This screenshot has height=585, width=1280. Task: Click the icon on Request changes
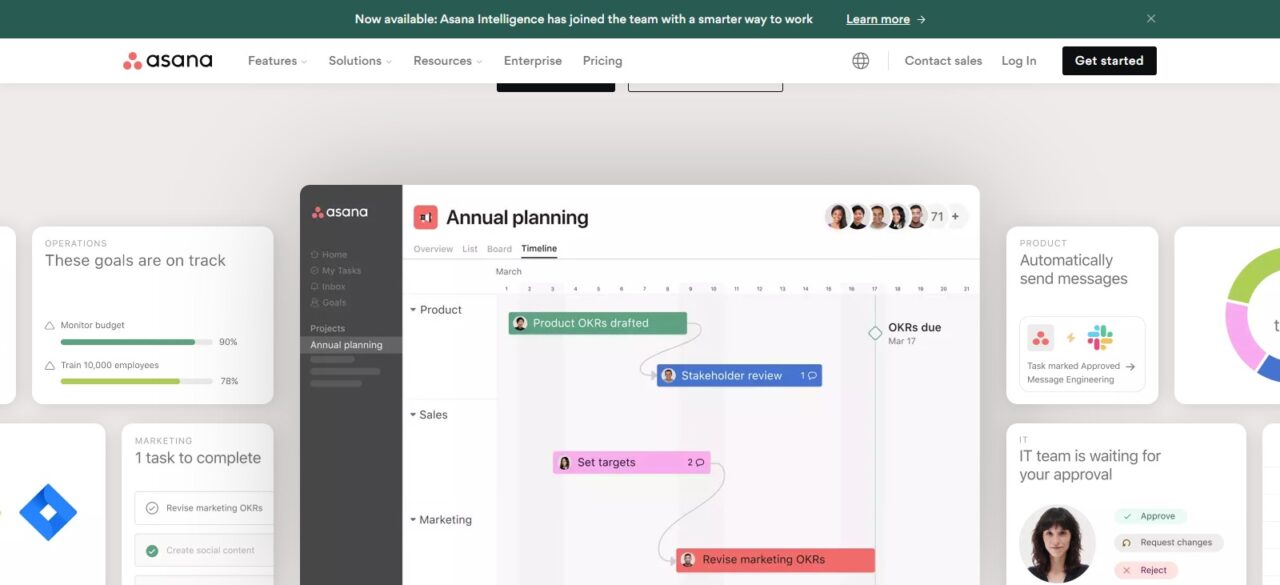coord(1127,543)
